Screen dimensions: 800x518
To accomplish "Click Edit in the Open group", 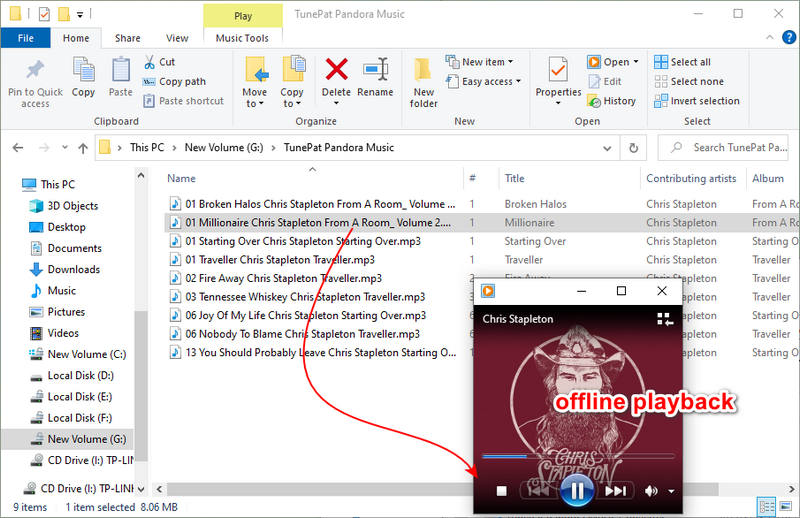I will click(605, 82).
